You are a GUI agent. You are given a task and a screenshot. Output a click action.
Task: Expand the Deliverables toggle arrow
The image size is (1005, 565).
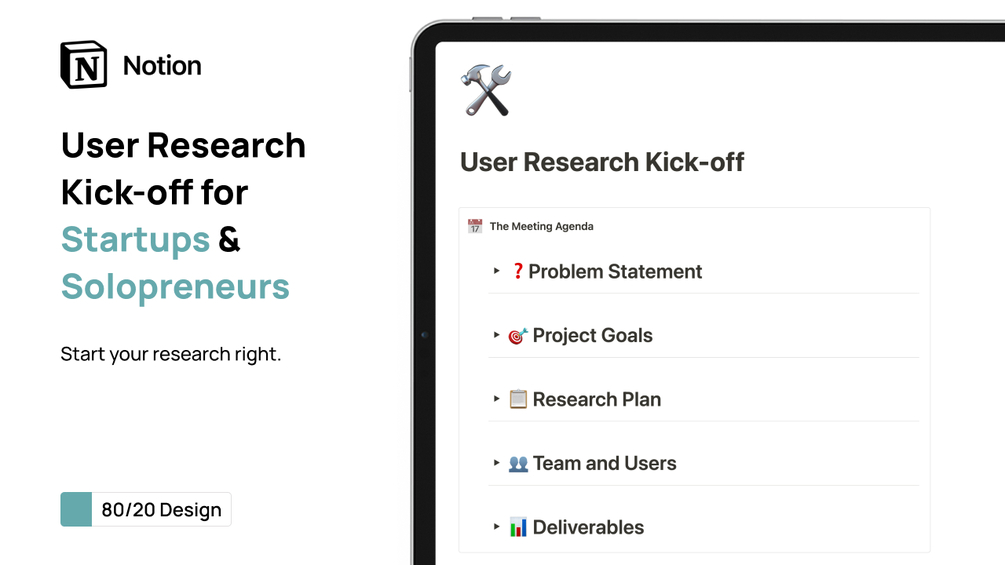tap(496, 527)
